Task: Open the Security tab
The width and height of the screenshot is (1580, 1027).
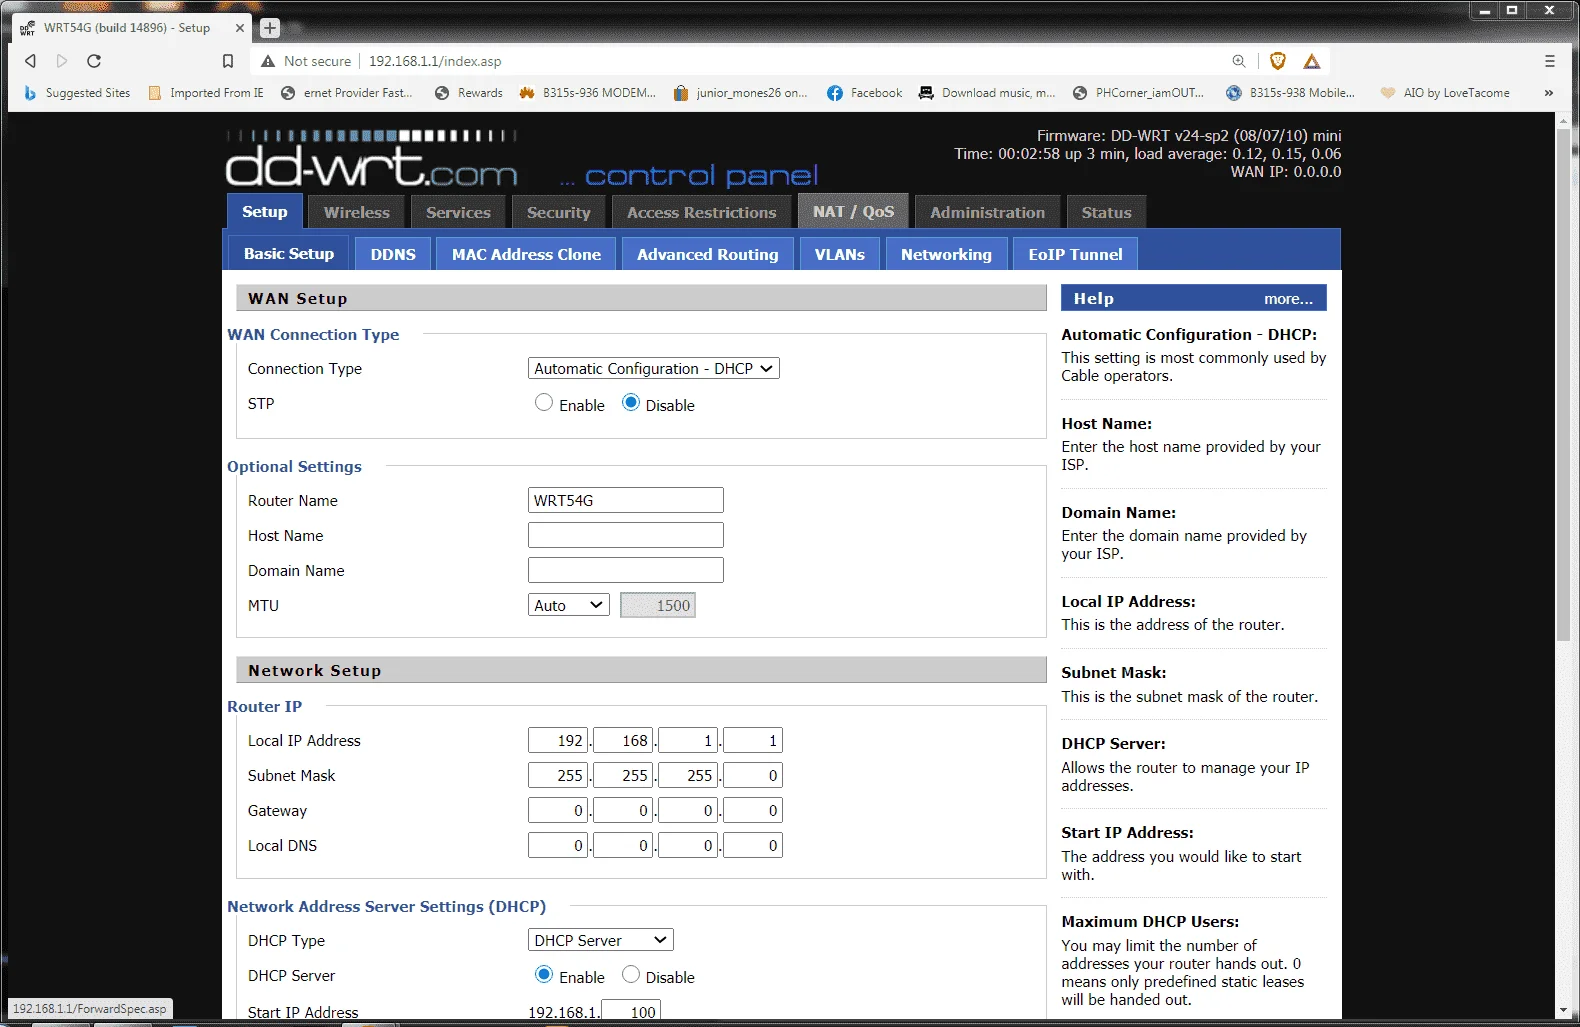Action: click(x=559, y=213)
